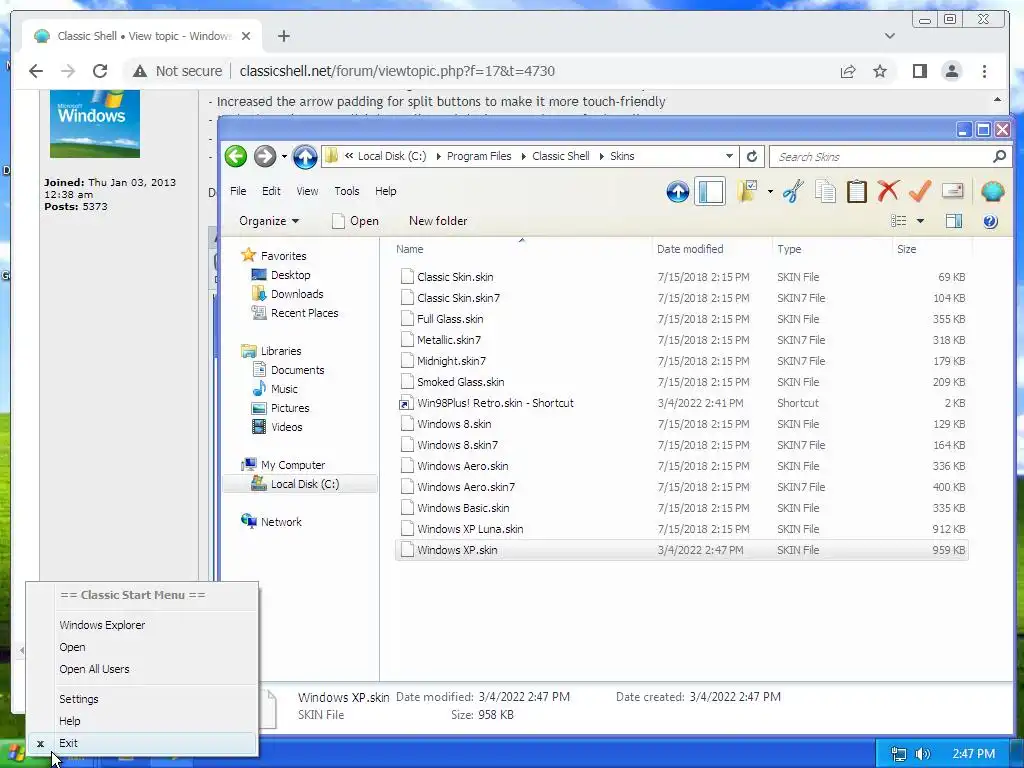Open dropdown arrow beside folder toolbar icon

click(x=770, y=191)
